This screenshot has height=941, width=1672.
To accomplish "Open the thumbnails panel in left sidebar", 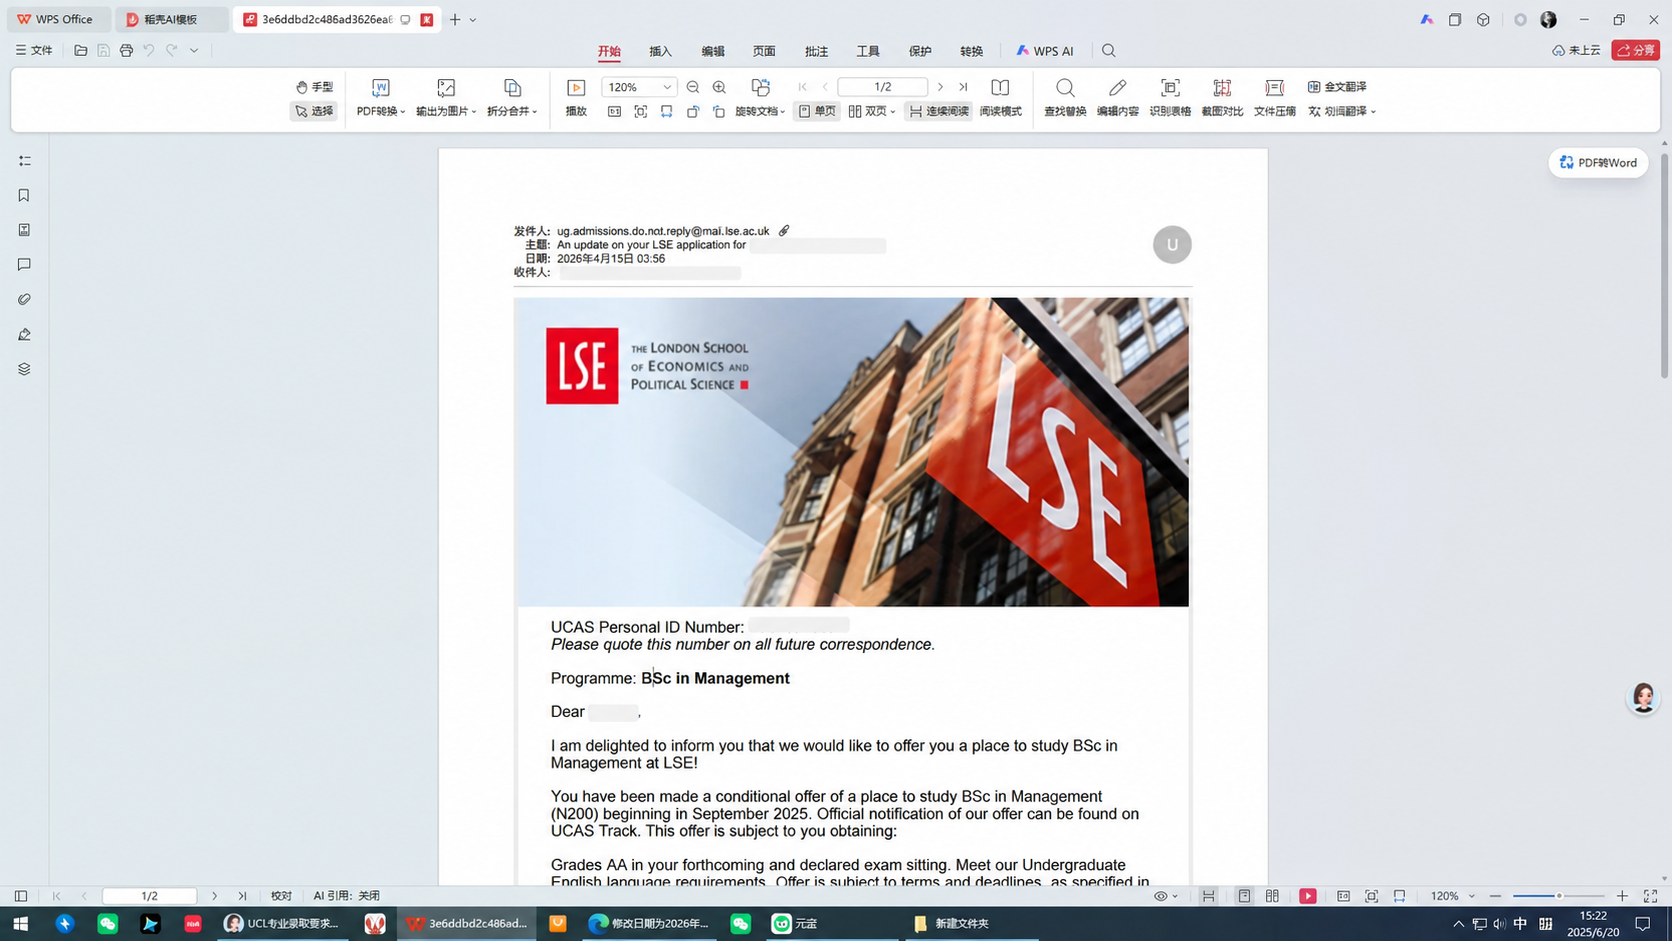I will click(24, 230).
